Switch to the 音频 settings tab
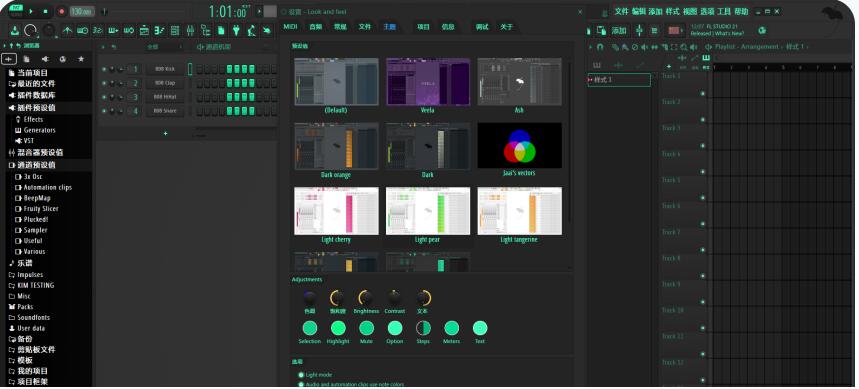Screen dimensions: 859x389 pyautogui.click(x=316, y=27)
